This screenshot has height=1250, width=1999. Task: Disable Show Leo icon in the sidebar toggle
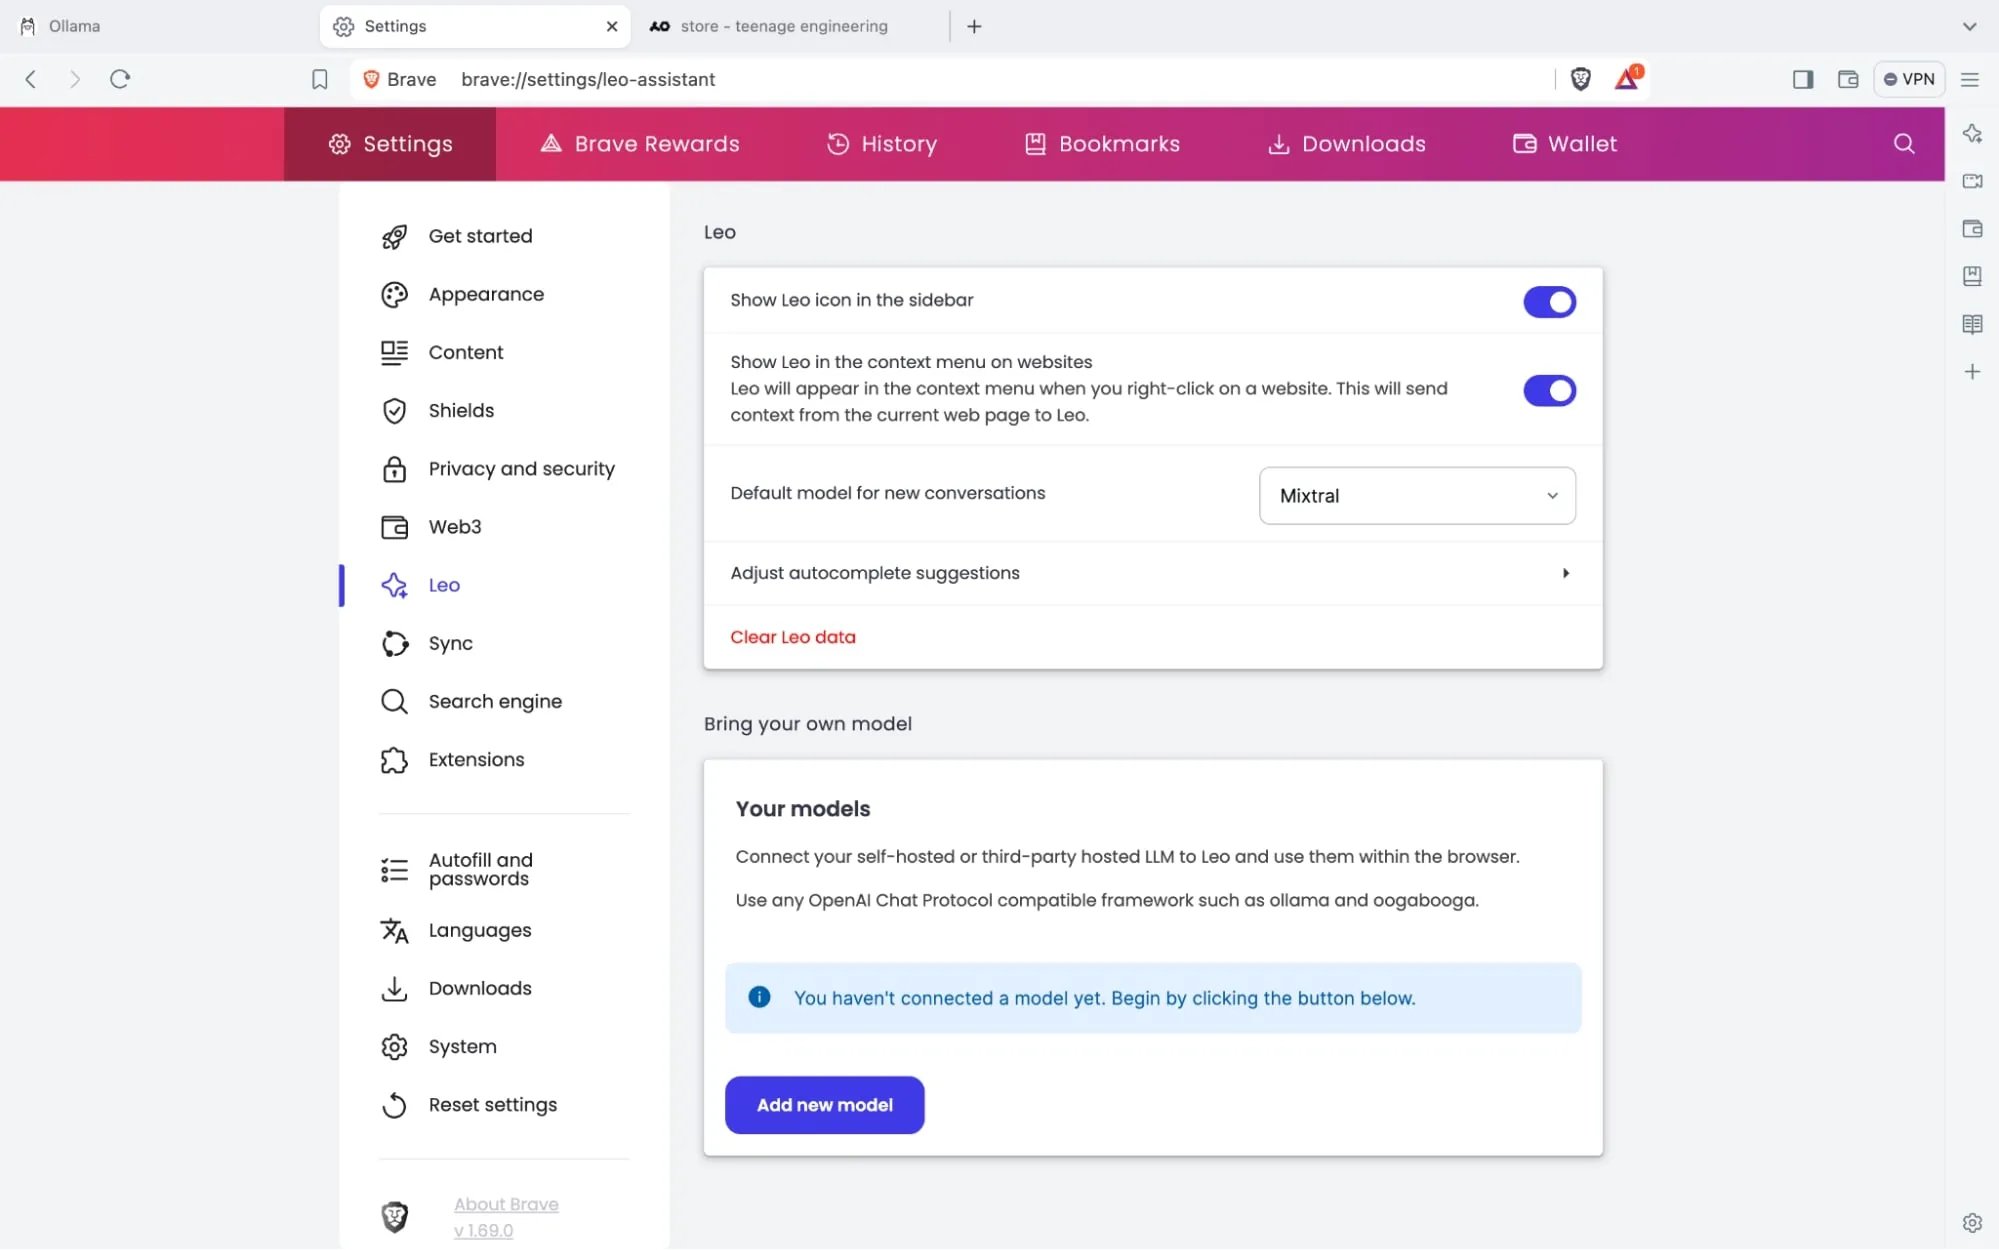point(1549,301)
